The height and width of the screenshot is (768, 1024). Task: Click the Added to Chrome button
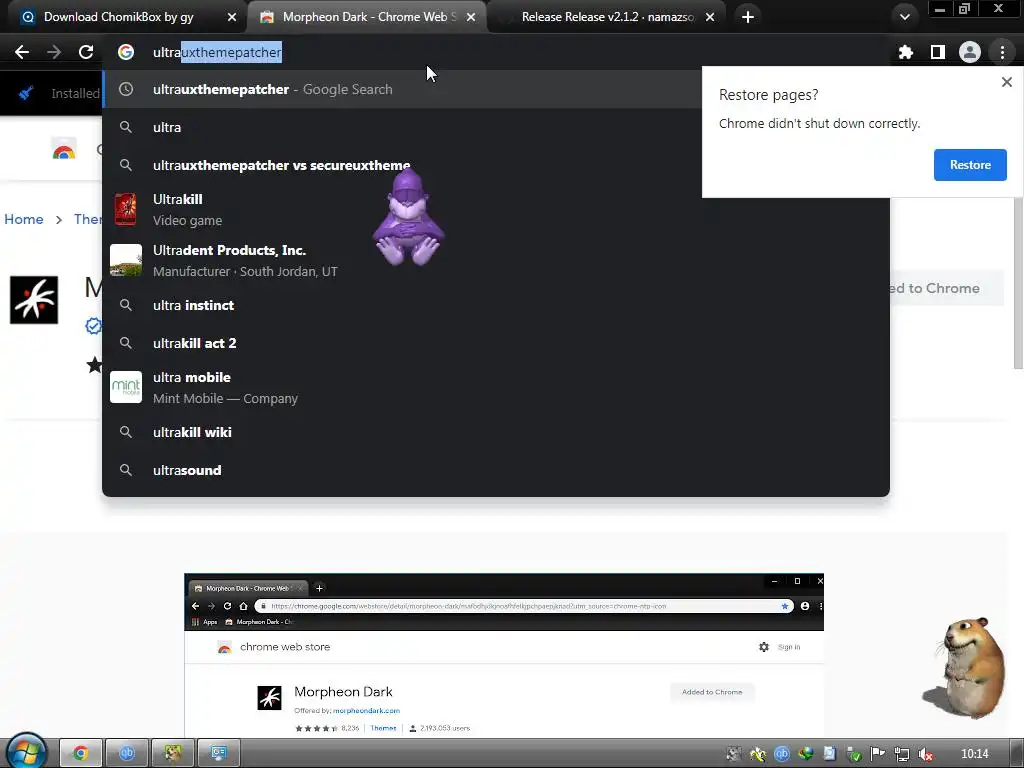[x=945, y=288]
